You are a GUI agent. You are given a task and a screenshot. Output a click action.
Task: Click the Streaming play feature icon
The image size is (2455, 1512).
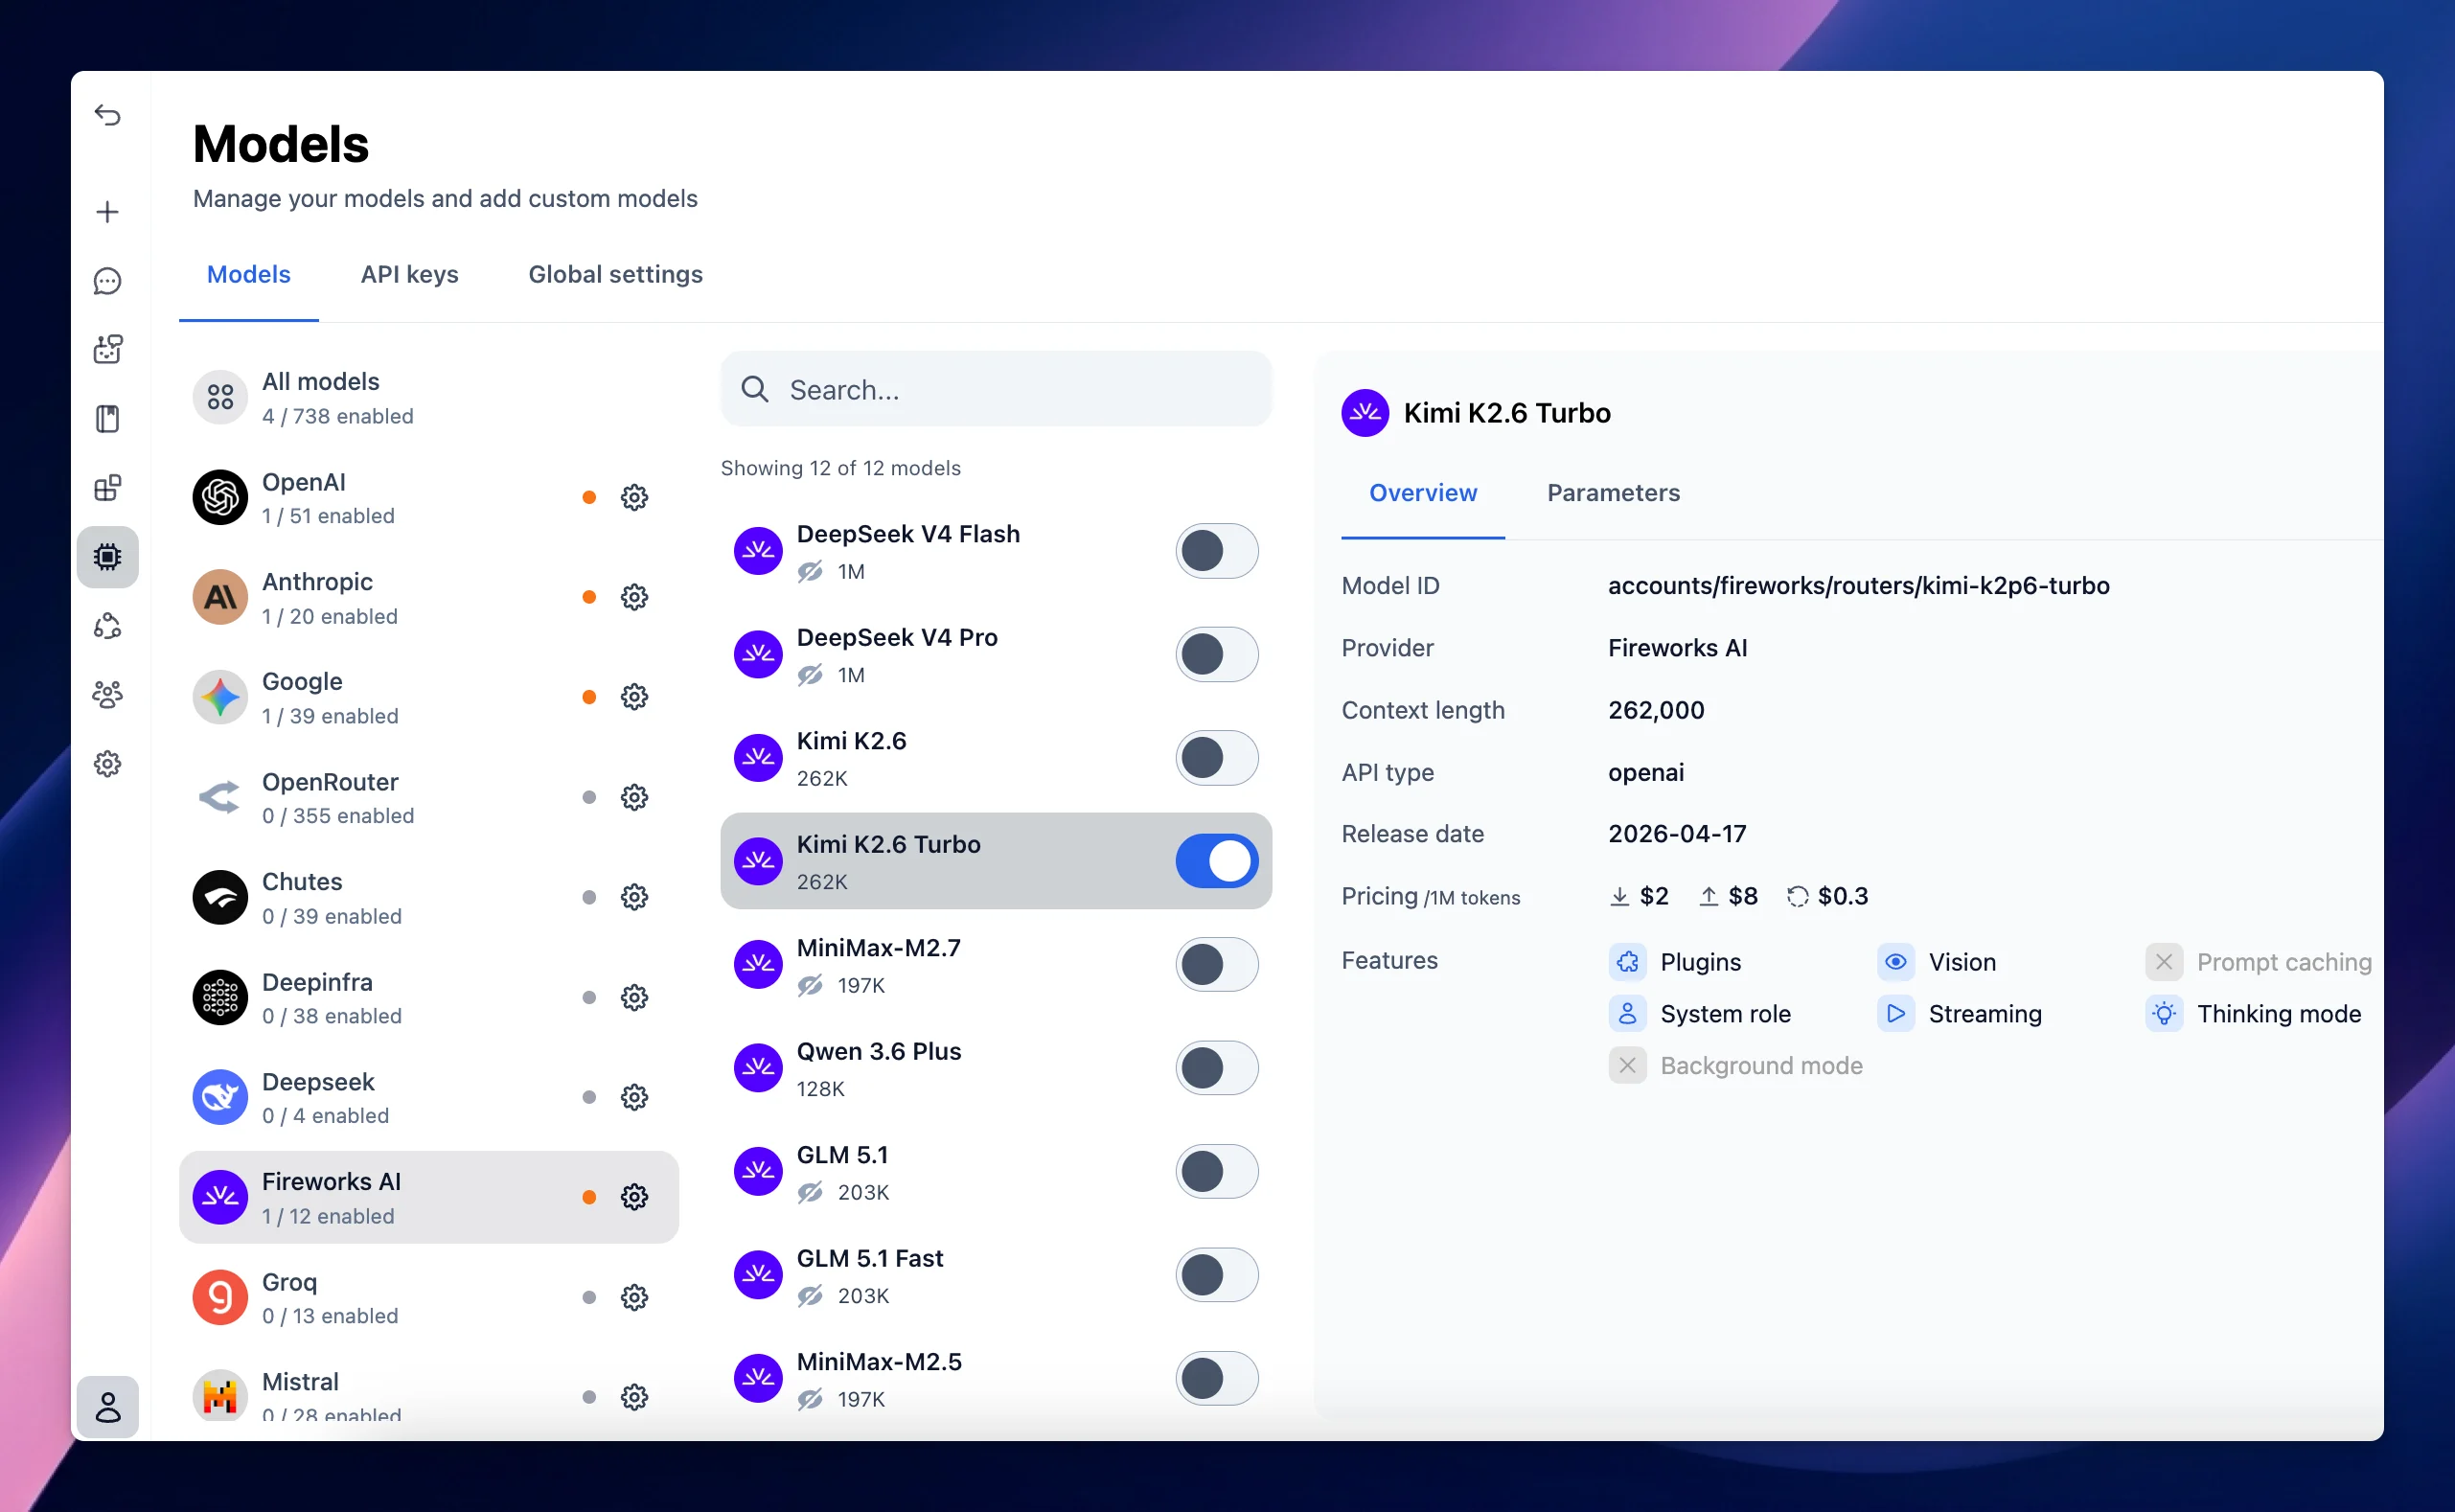click(x=1895, y=1014)
